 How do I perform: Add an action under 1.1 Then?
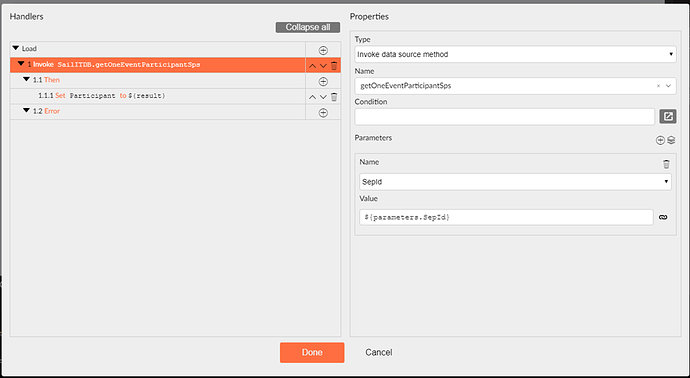tap(323, 81)
